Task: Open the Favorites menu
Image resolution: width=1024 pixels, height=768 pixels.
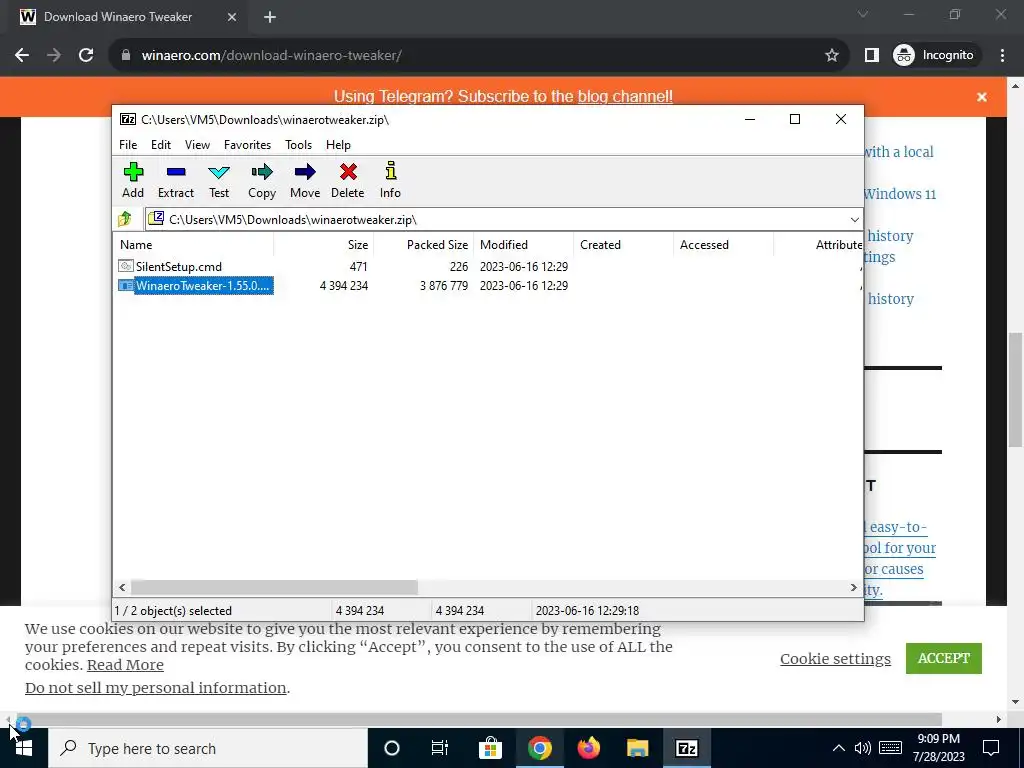Action: [248, 145]
